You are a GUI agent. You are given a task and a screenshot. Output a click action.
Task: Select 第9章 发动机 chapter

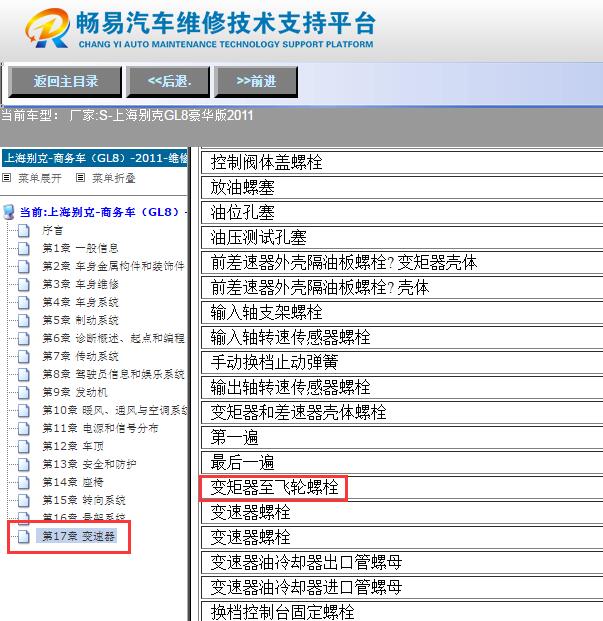pos(75,392)
